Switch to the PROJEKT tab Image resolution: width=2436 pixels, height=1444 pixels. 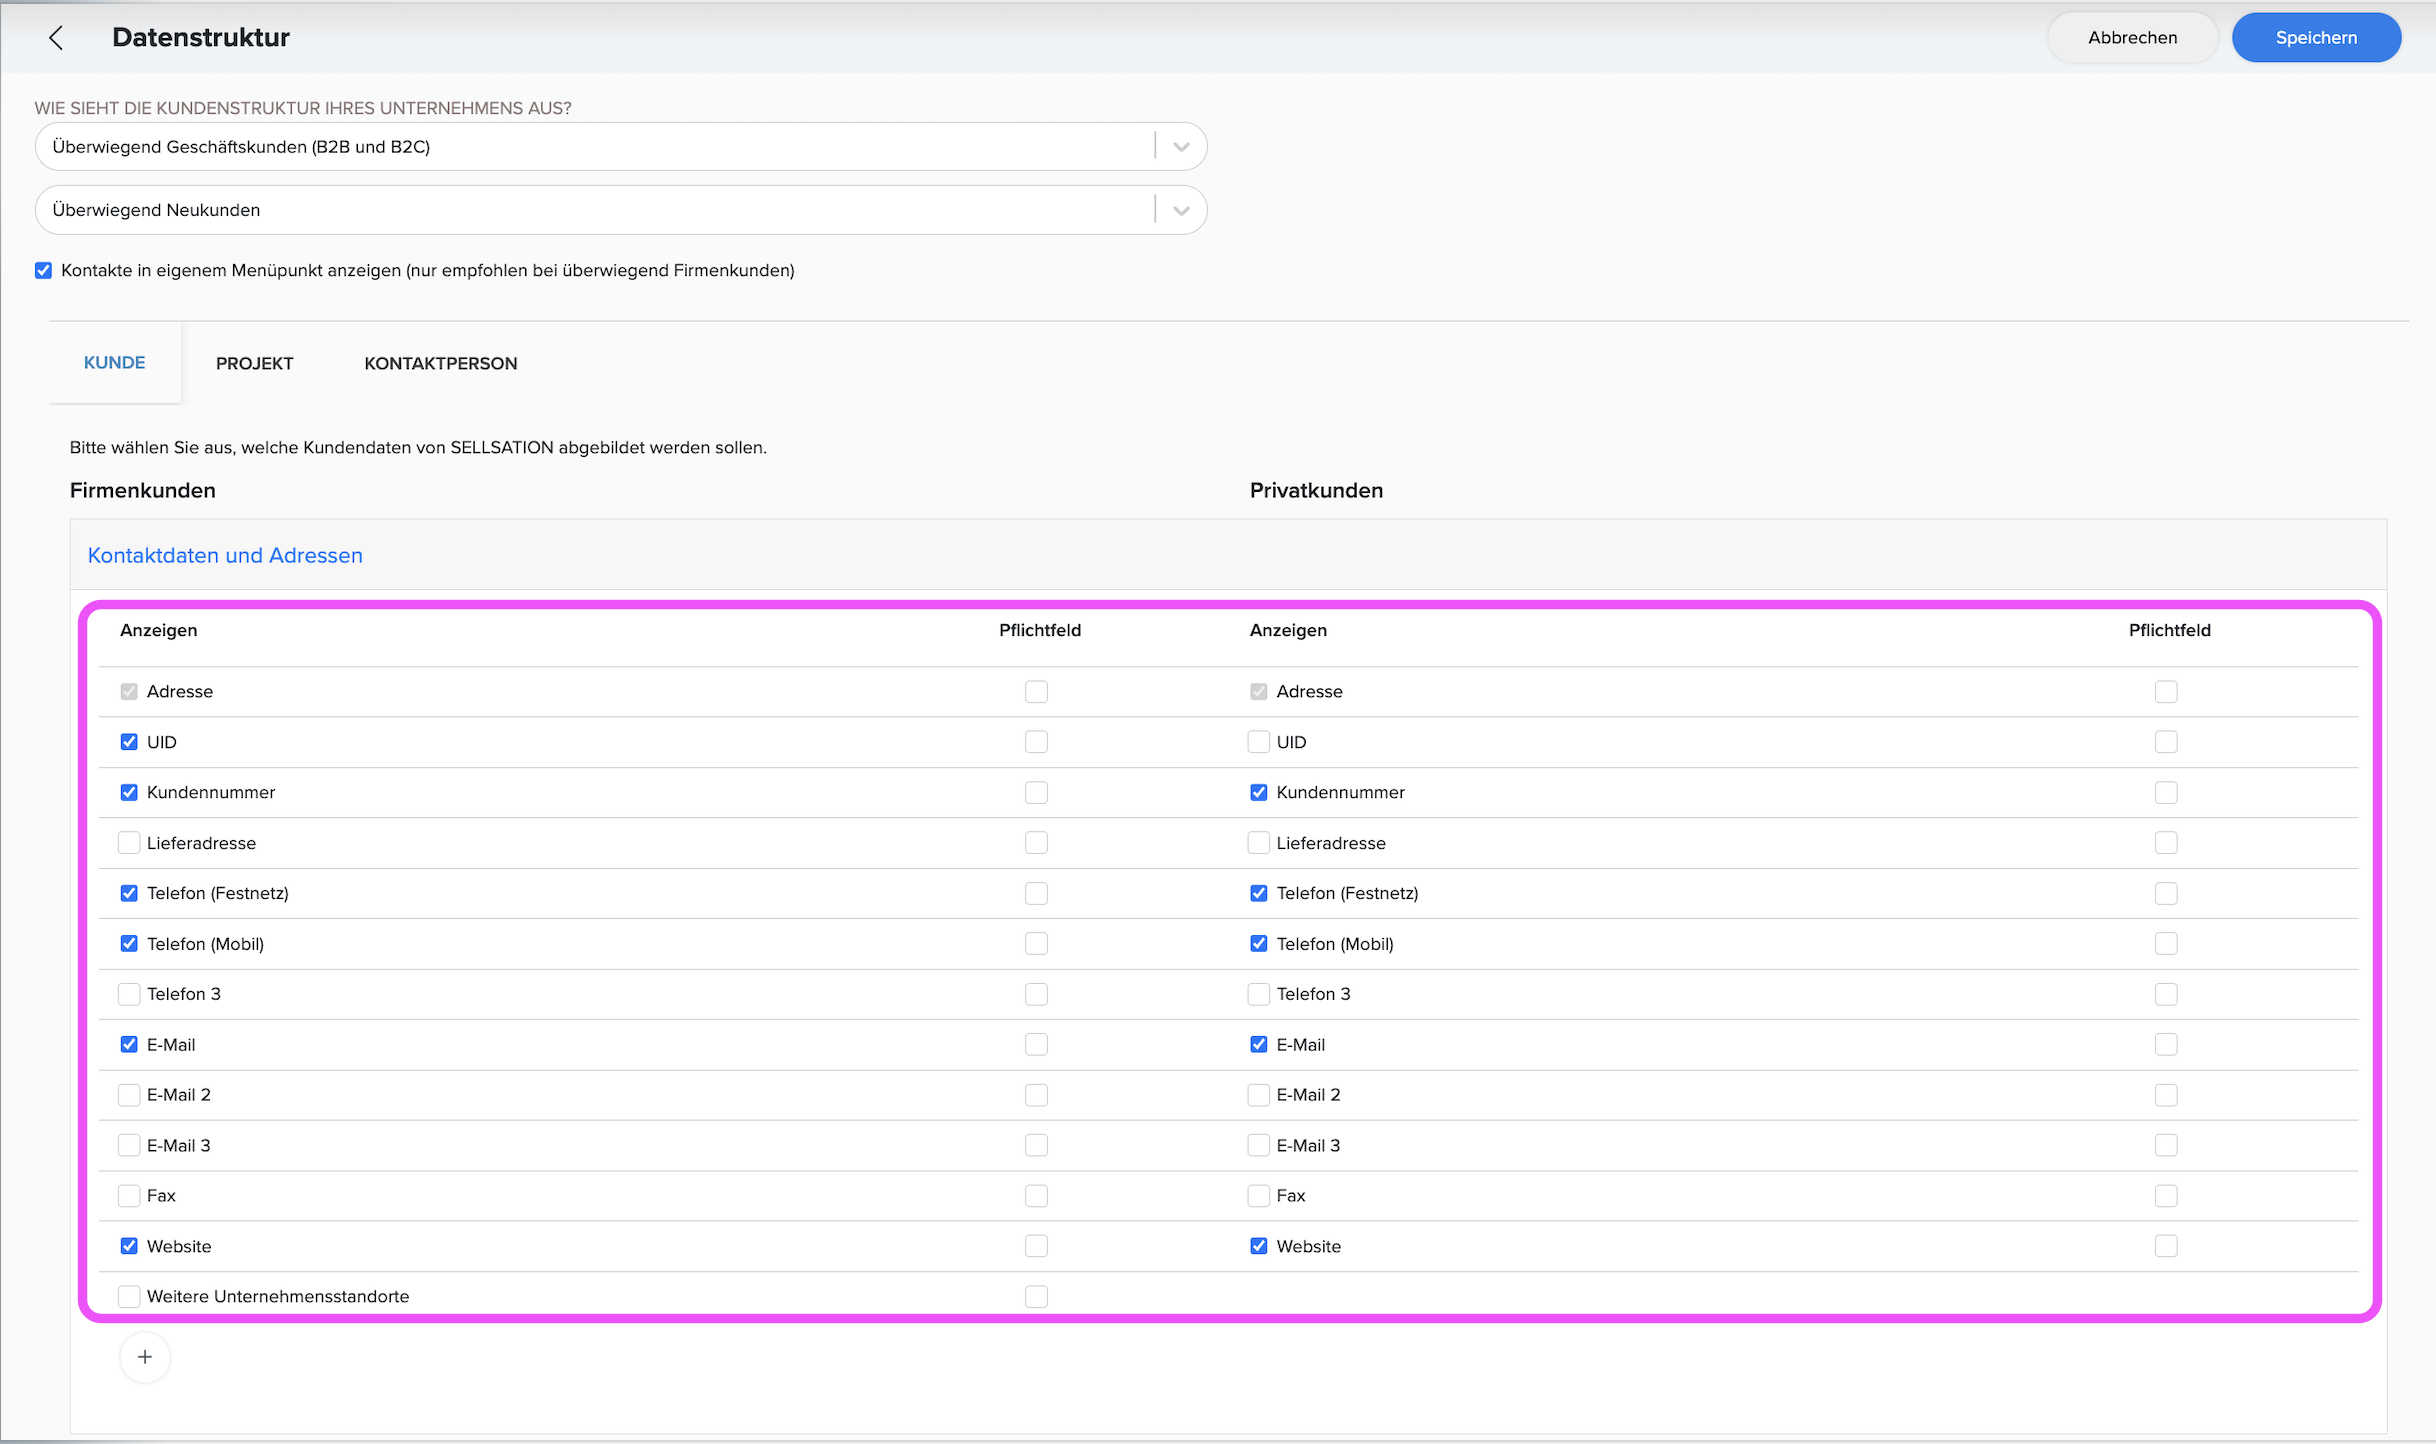[255, 364]
